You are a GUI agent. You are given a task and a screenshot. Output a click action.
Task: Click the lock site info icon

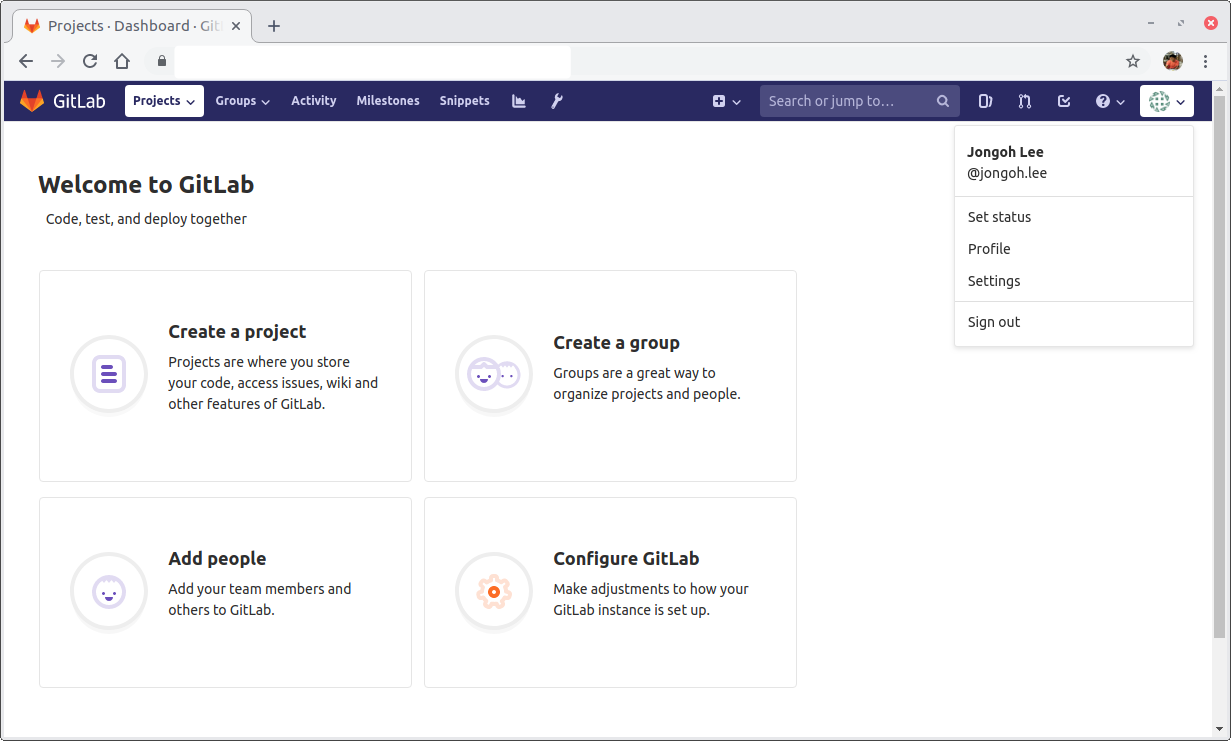click(162, 61)
